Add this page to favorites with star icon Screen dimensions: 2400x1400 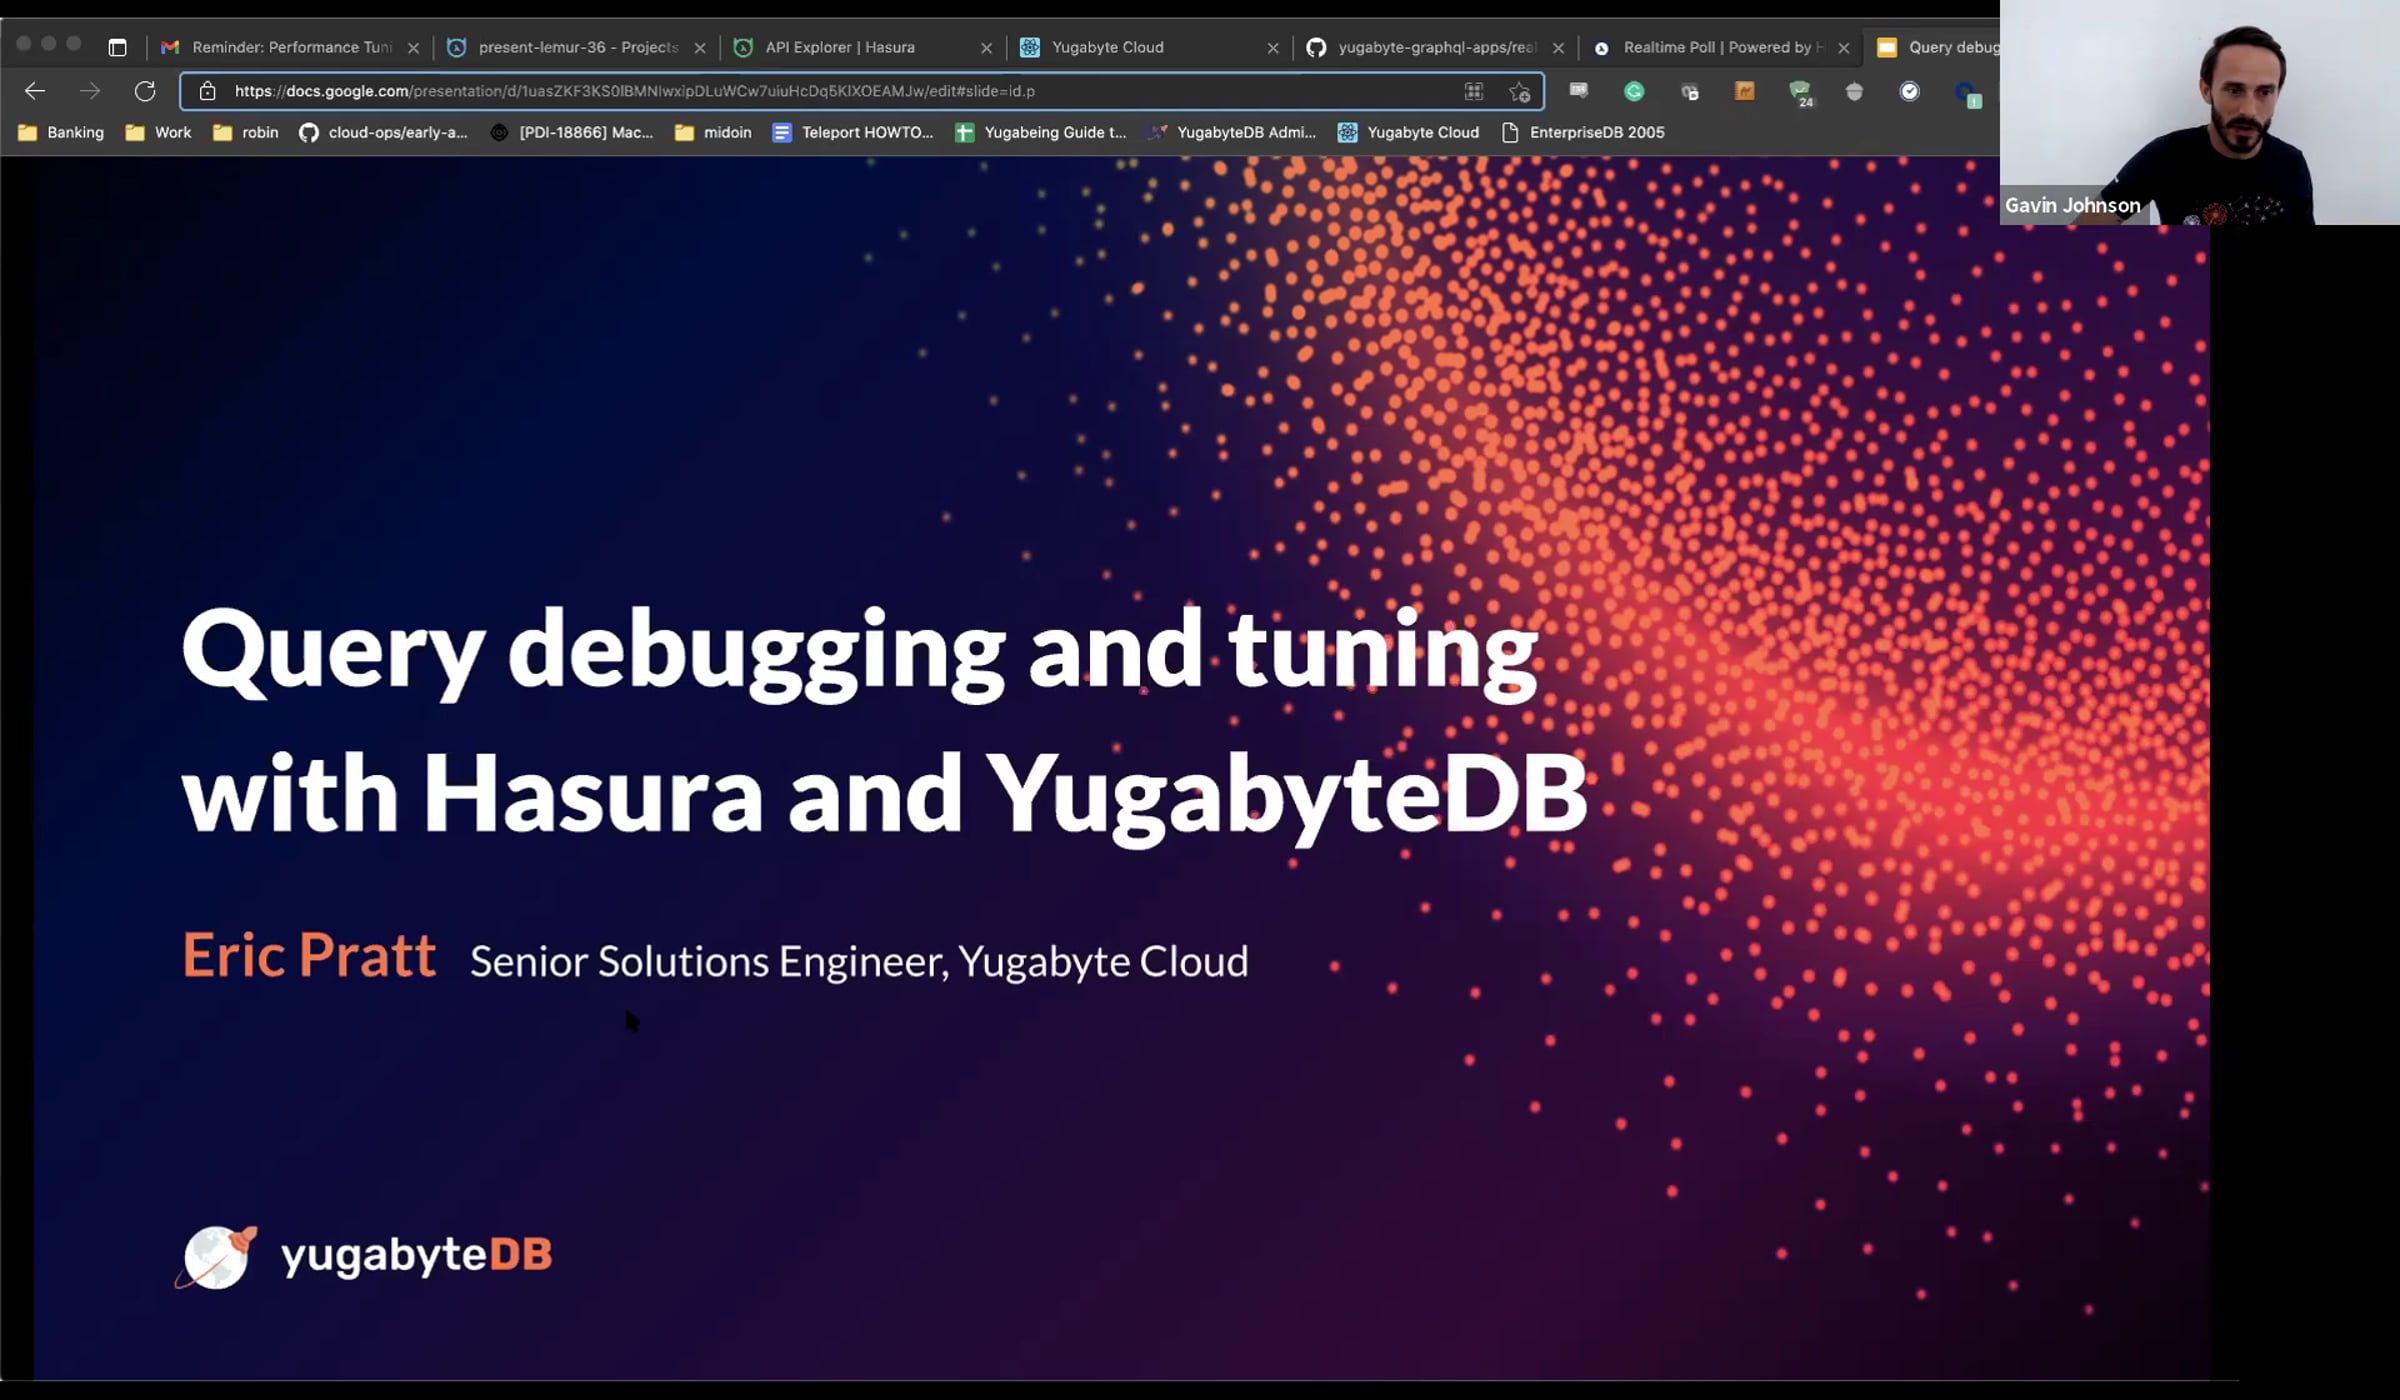1520,92
